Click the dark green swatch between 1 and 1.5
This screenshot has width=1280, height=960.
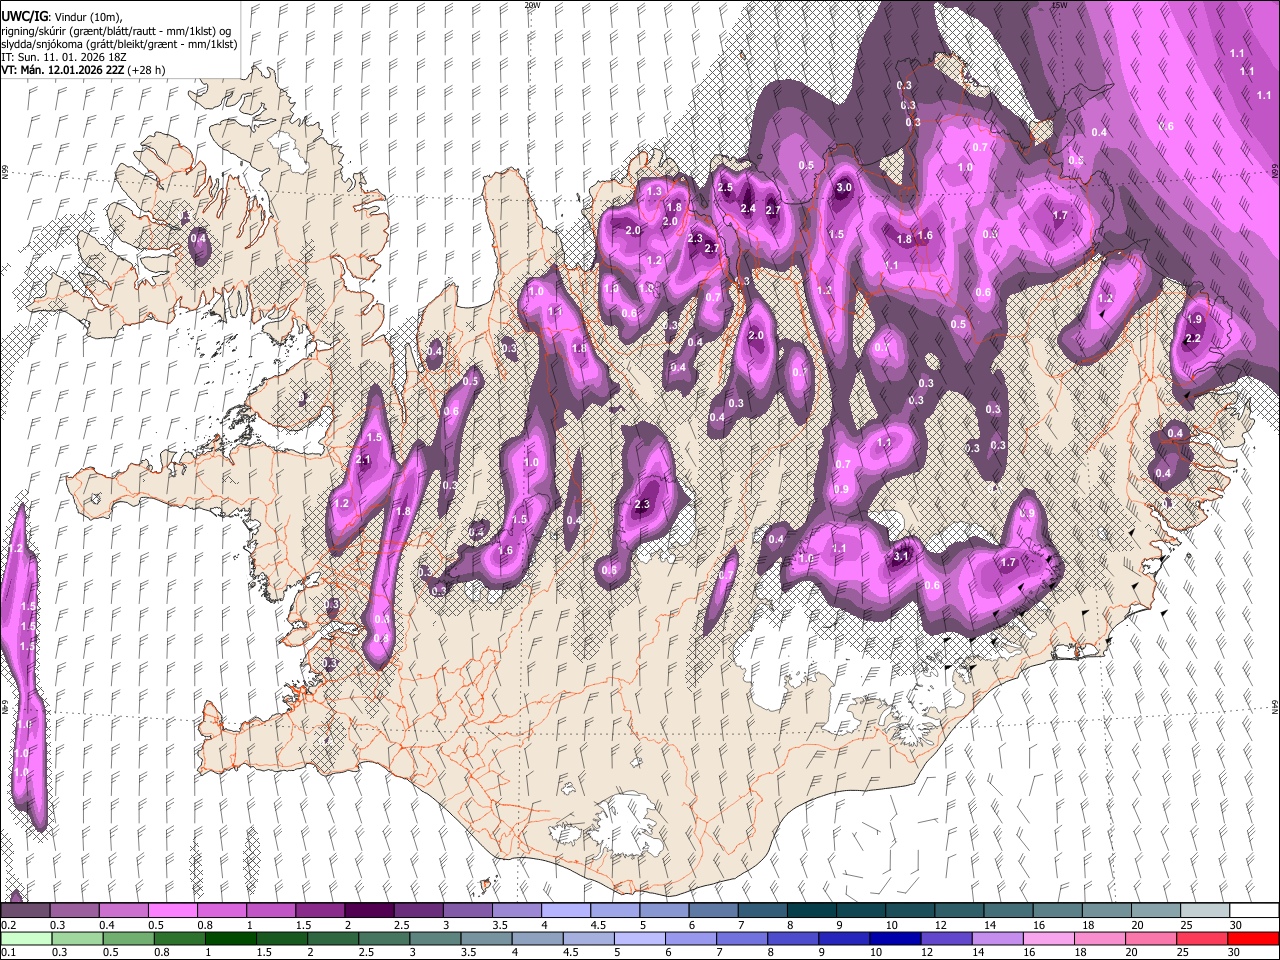pyautogui.click(x=232, y=938)
